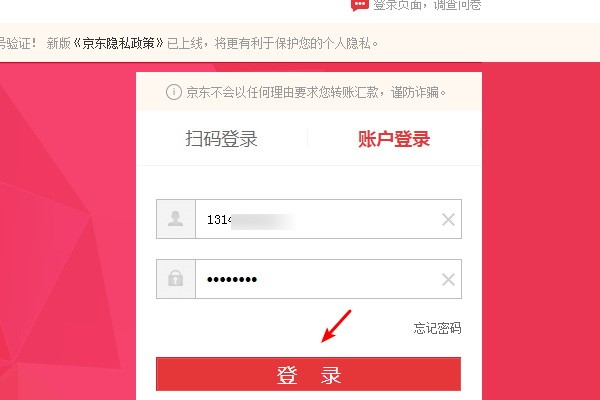Clear the password field with its X icon

click(448, 280)
